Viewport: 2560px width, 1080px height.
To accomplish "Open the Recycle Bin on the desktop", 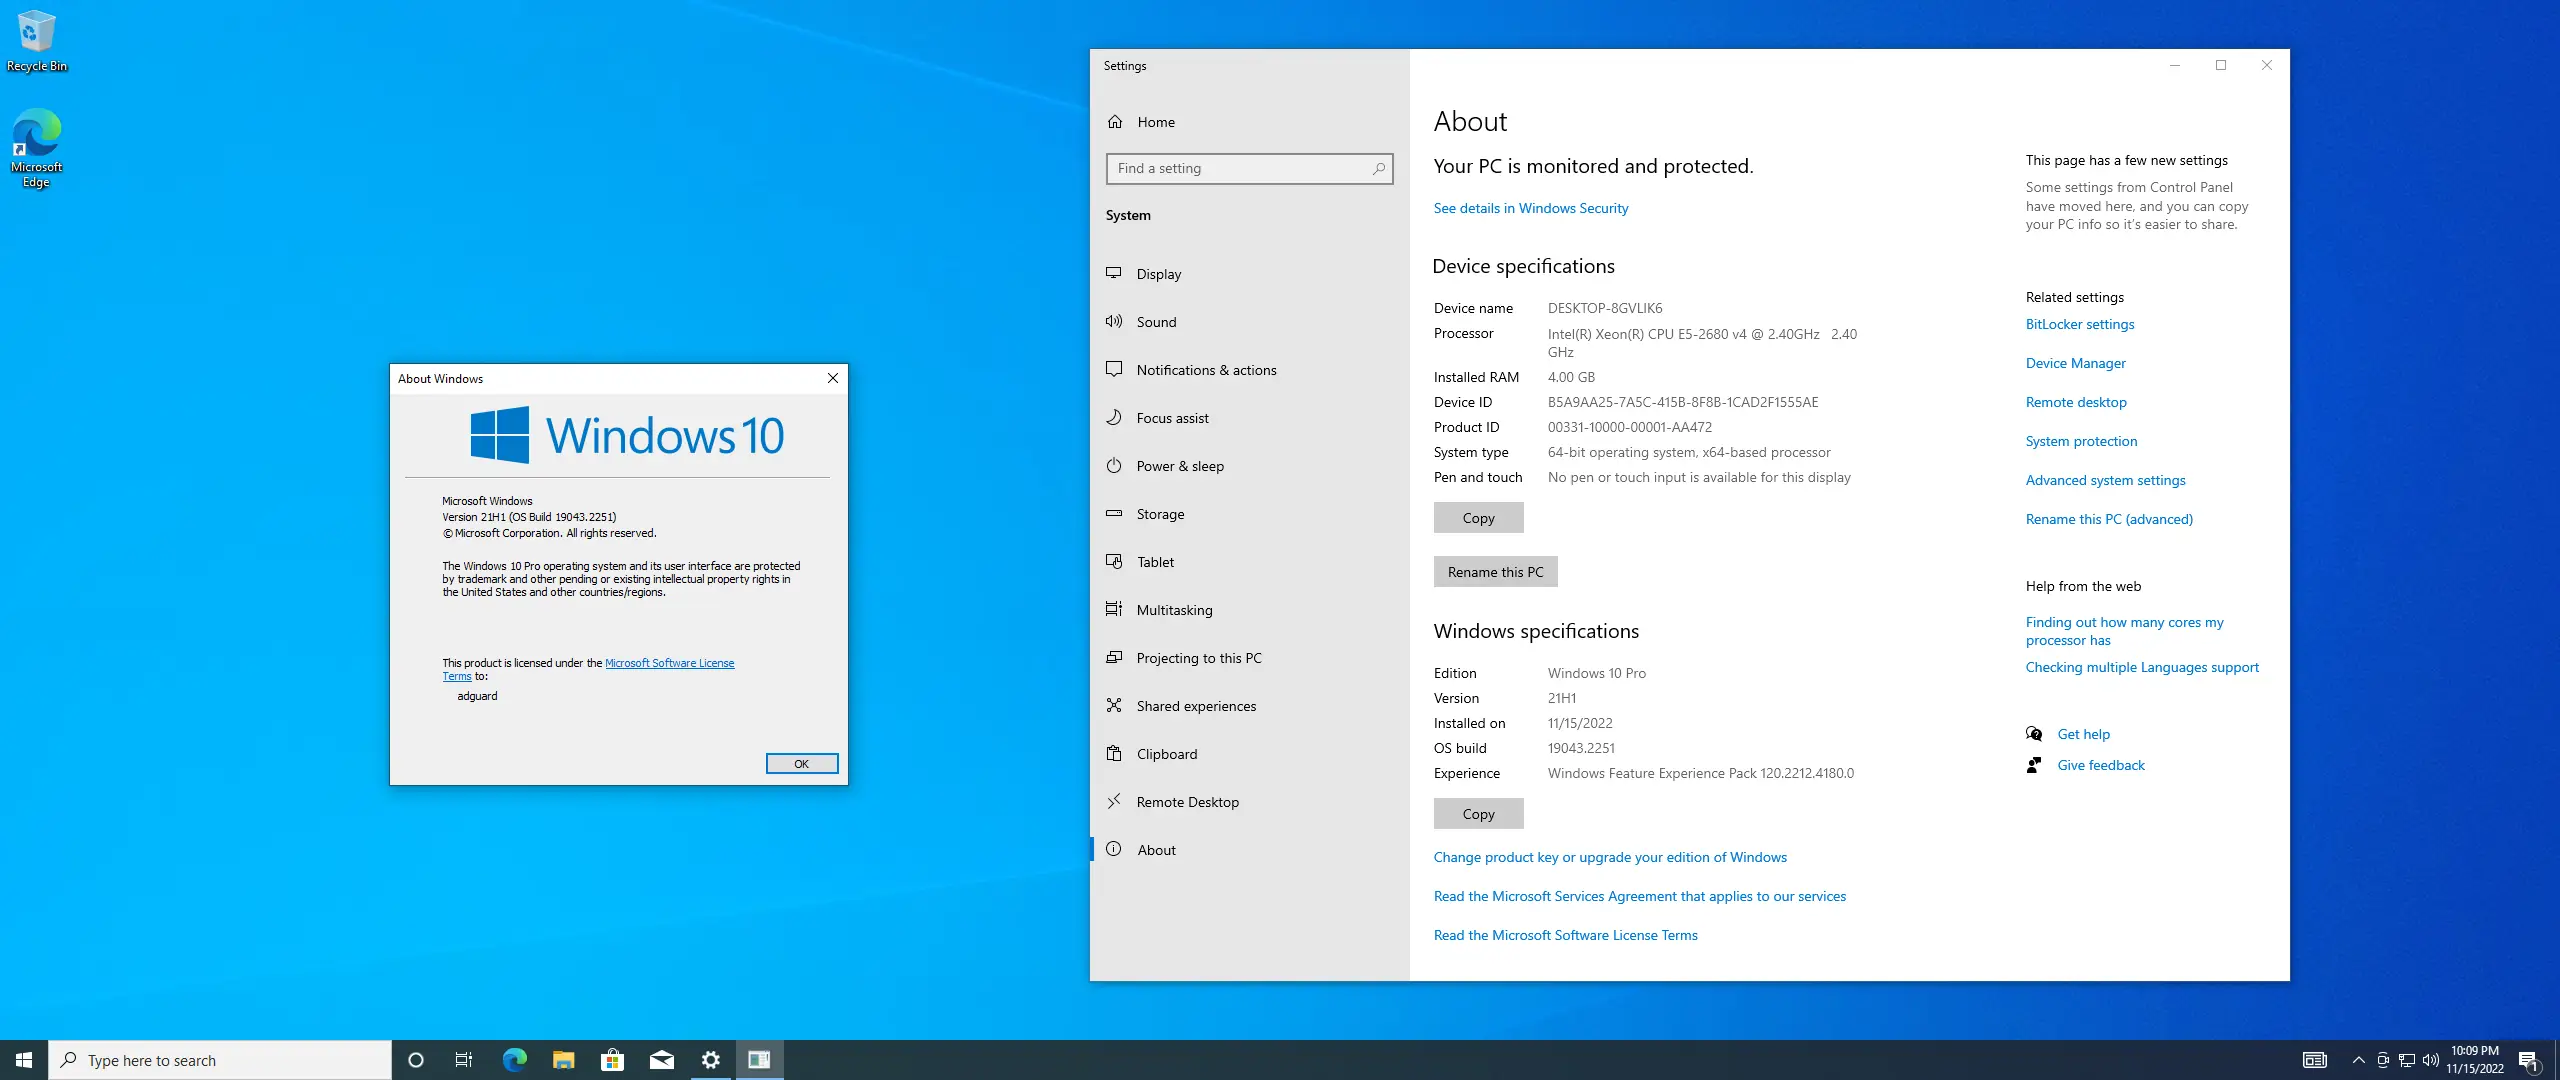I will click(x=36, y=30).
